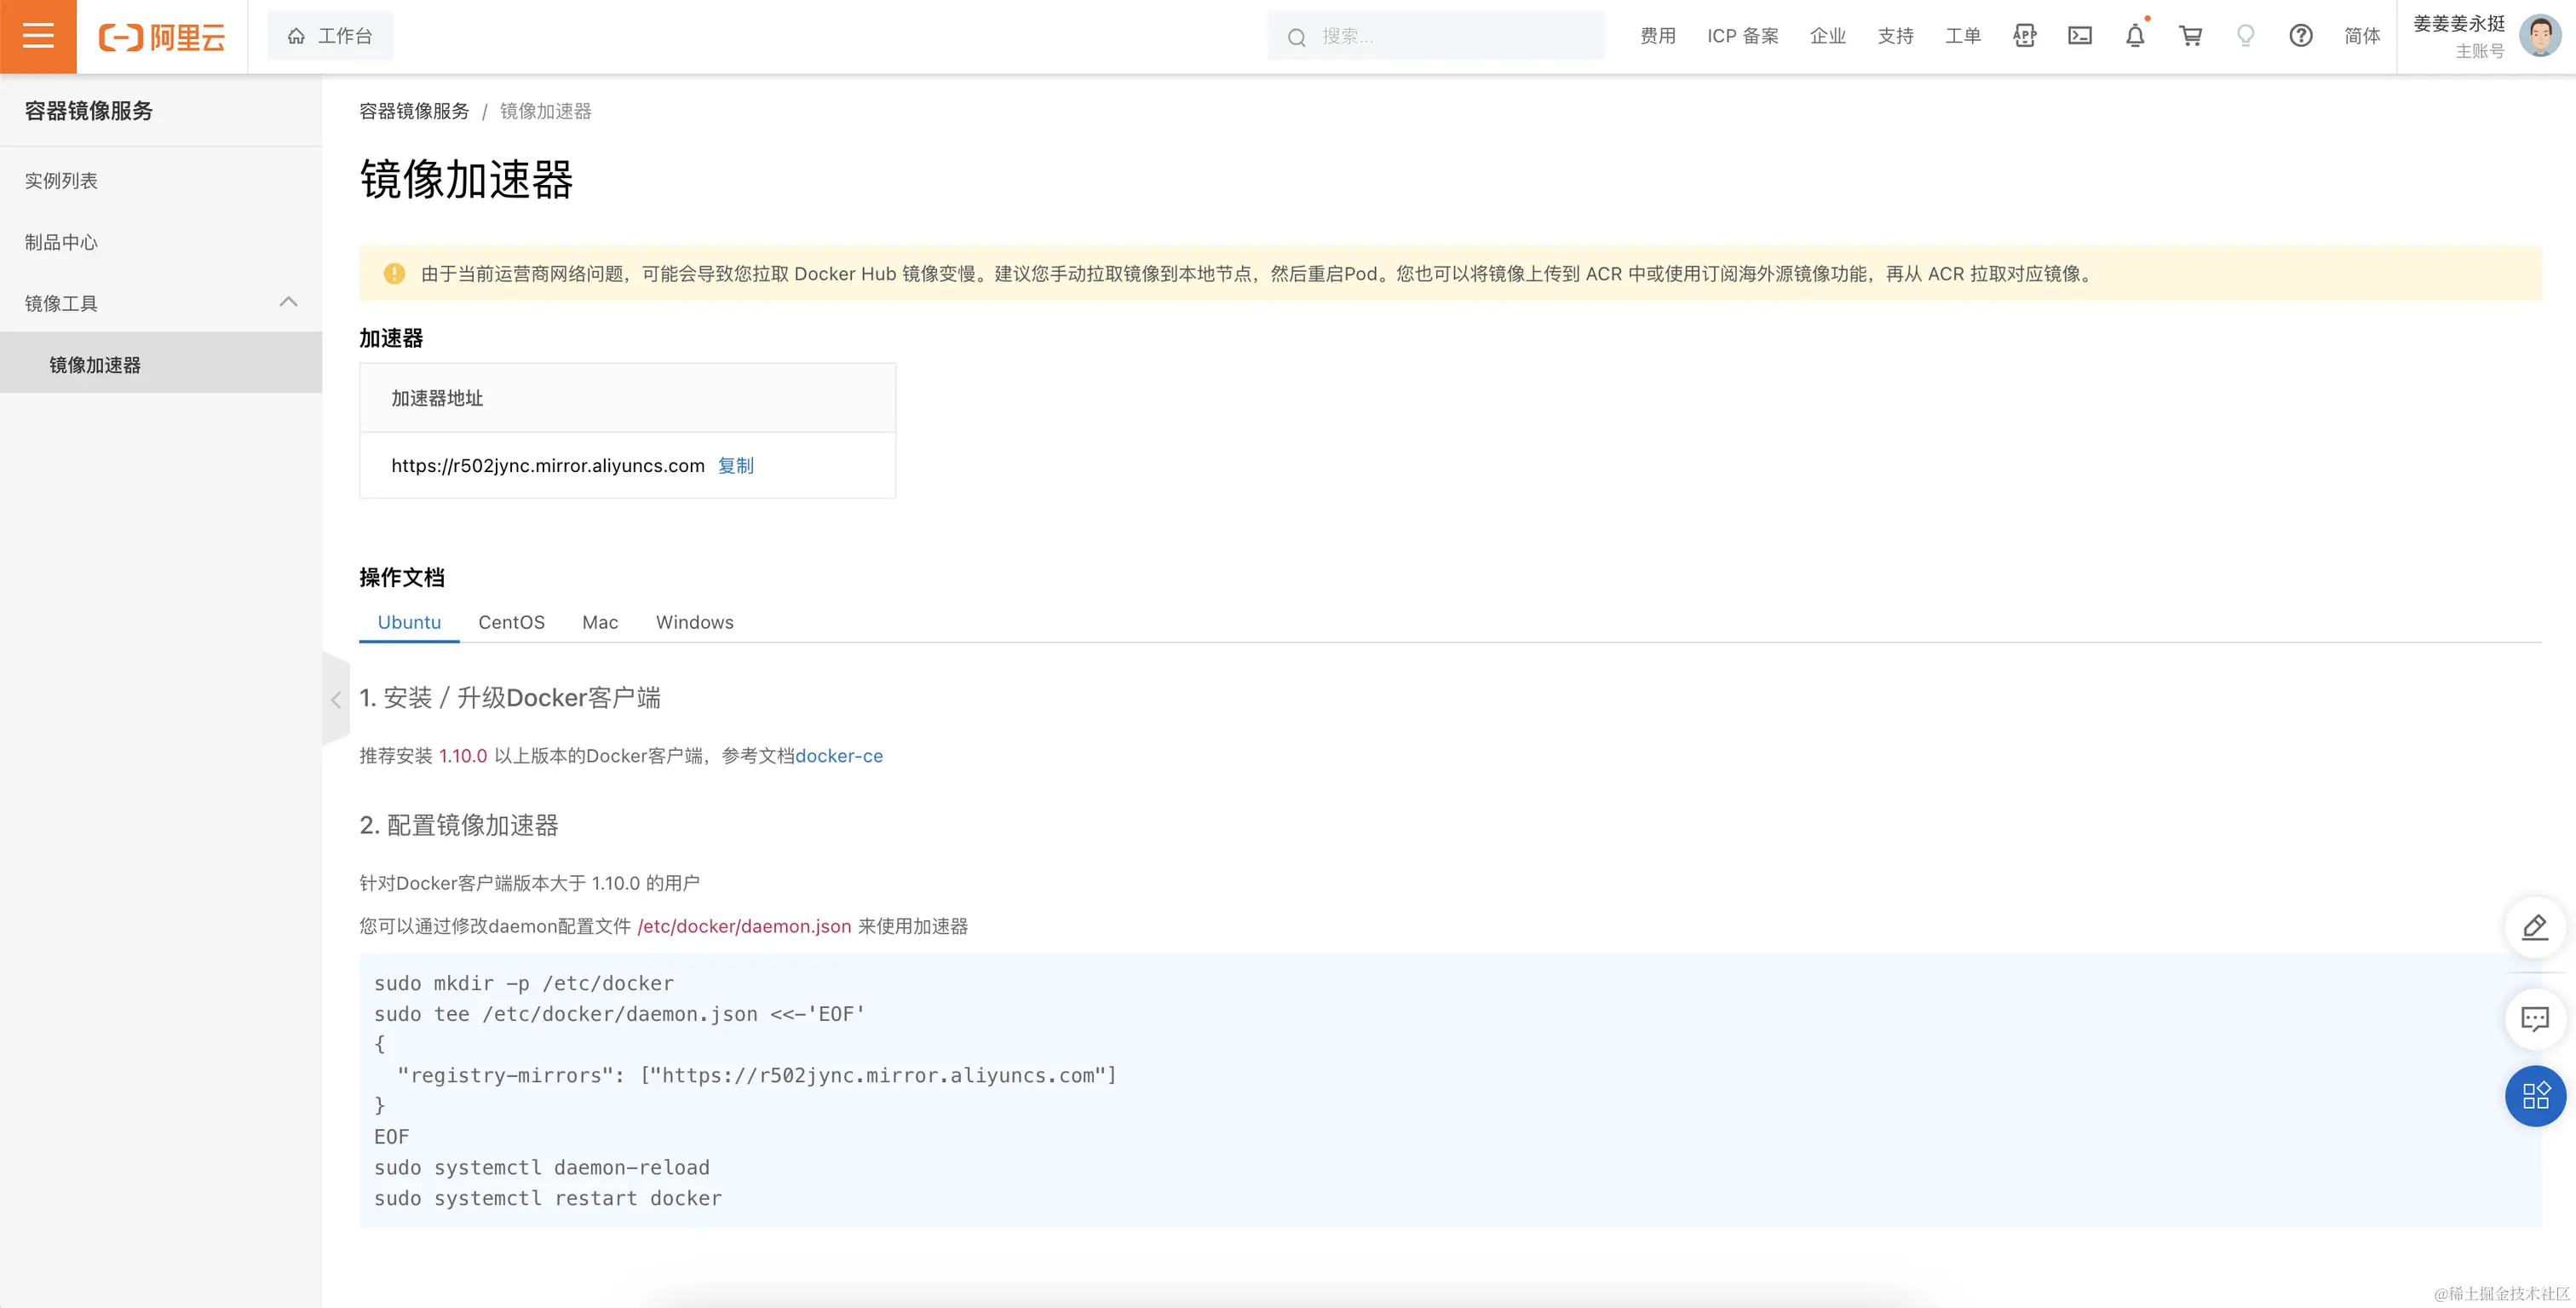Screen dimensions: 2576x1308
Task: Click the lightbulb suggestions icon
Action: click(x=2245, y=36)
